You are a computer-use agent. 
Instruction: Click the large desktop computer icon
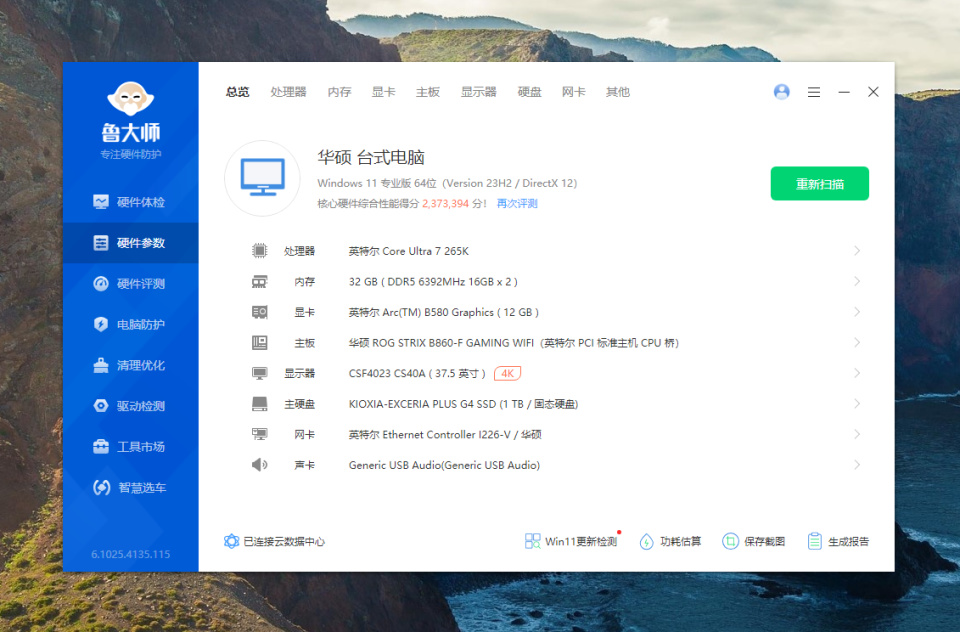click(x=263, y=178)
